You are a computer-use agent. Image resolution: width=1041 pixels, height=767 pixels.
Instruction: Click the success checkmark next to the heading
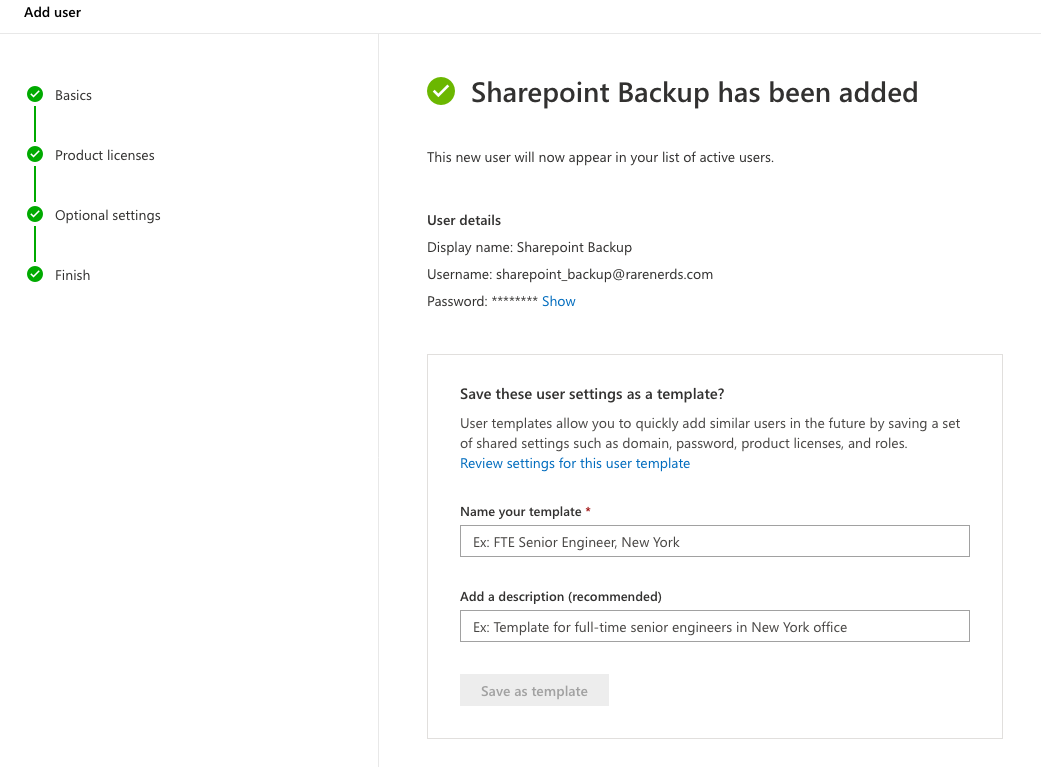441,91
